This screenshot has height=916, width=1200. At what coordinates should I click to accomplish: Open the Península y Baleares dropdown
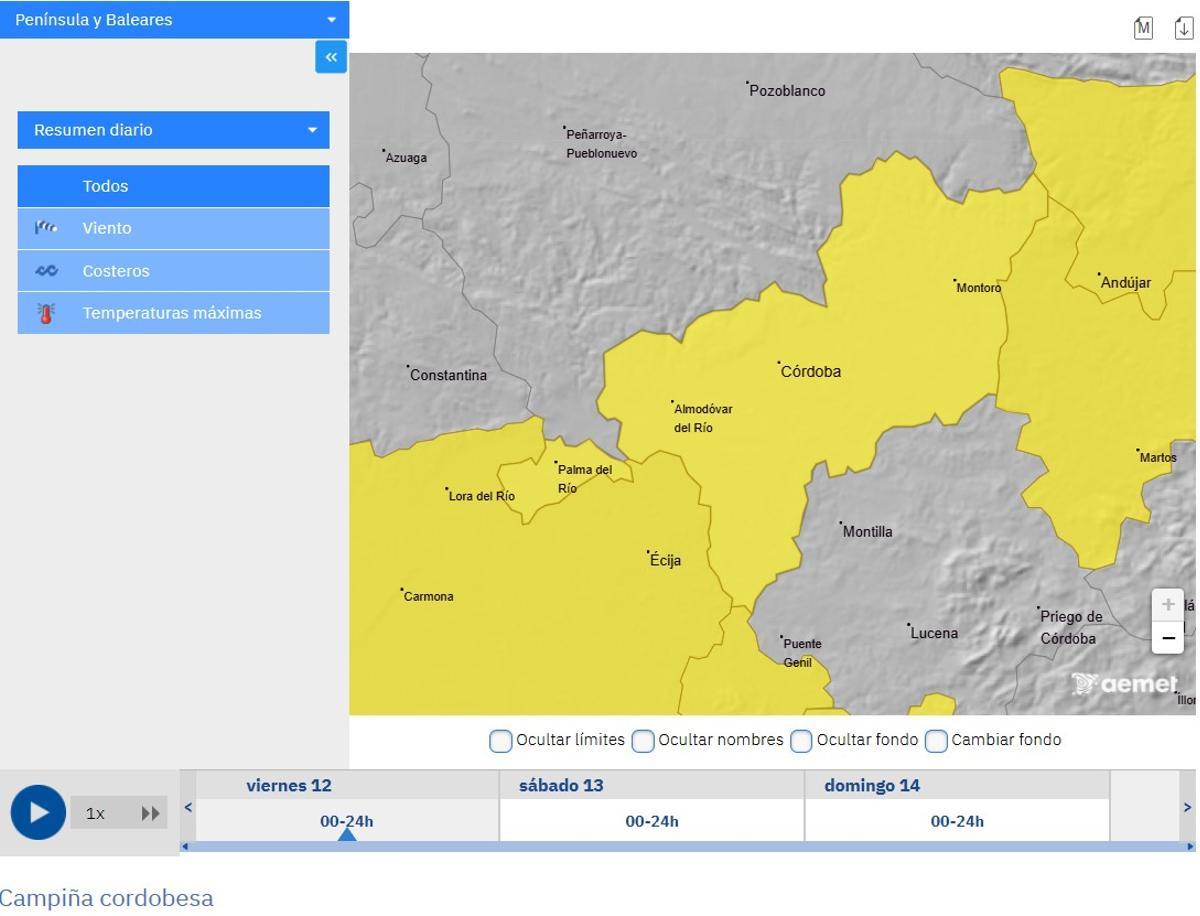(x=175, y=19)
